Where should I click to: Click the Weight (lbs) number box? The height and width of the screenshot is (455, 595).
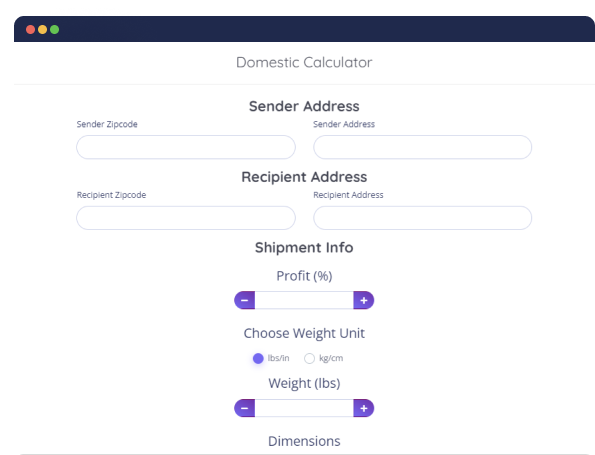click(x=304, y=408)
